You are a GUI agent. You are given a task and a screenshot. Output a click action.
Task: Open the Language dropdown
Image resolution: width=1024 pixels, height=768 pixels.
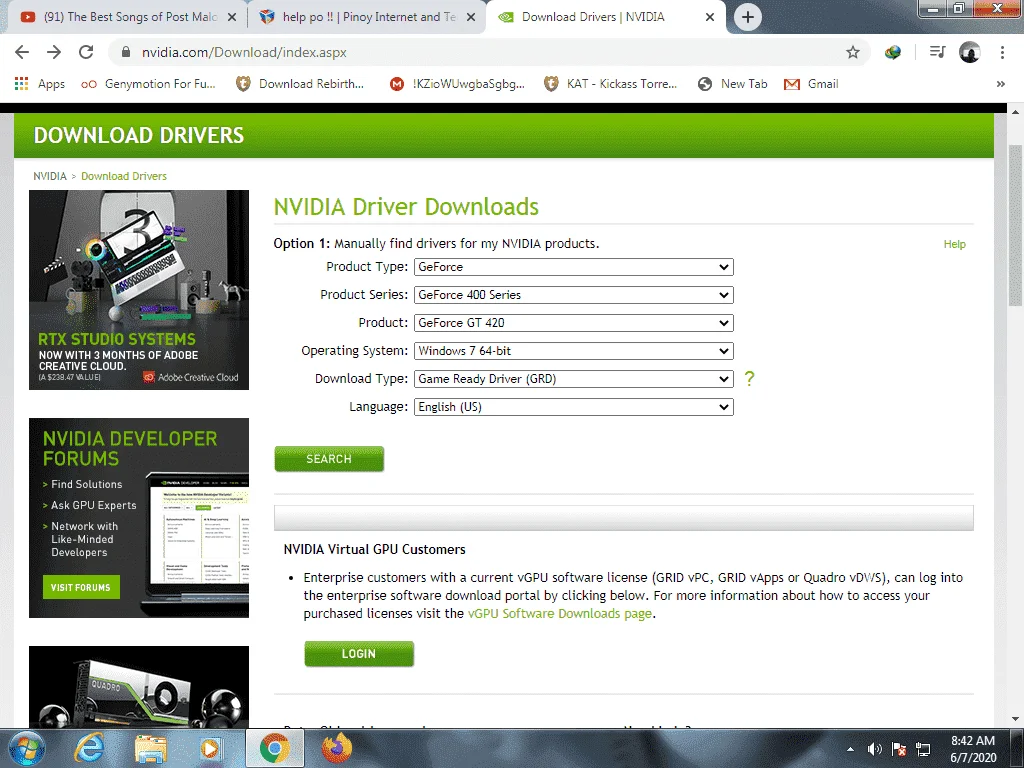573,407
